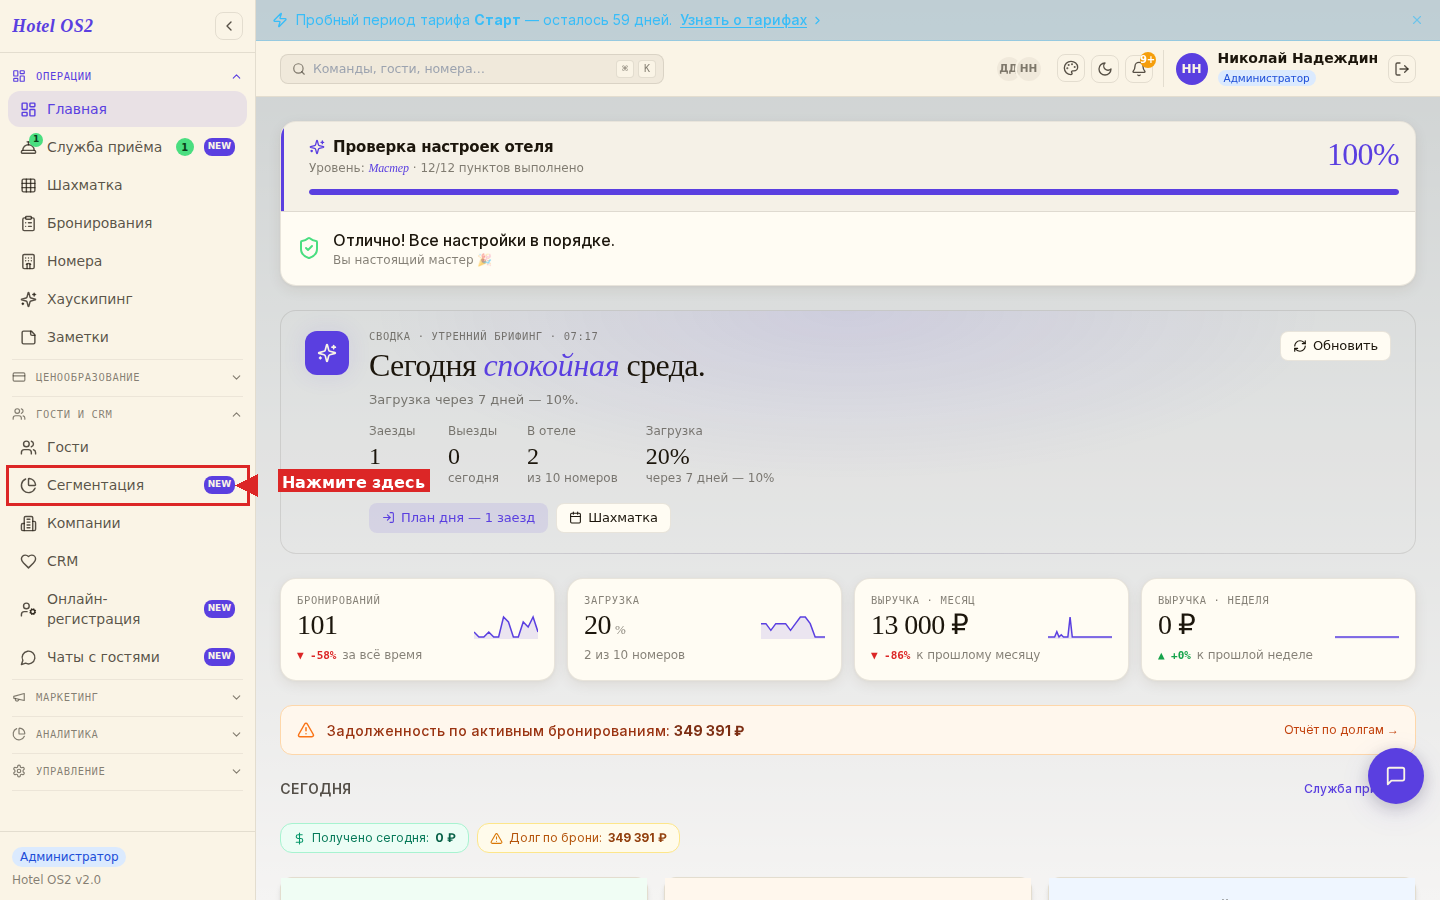Open Отчёт по долгам link
The height and width of the screenshot is (900, 1440).
pyautogui.click(x=1341, y=730)
